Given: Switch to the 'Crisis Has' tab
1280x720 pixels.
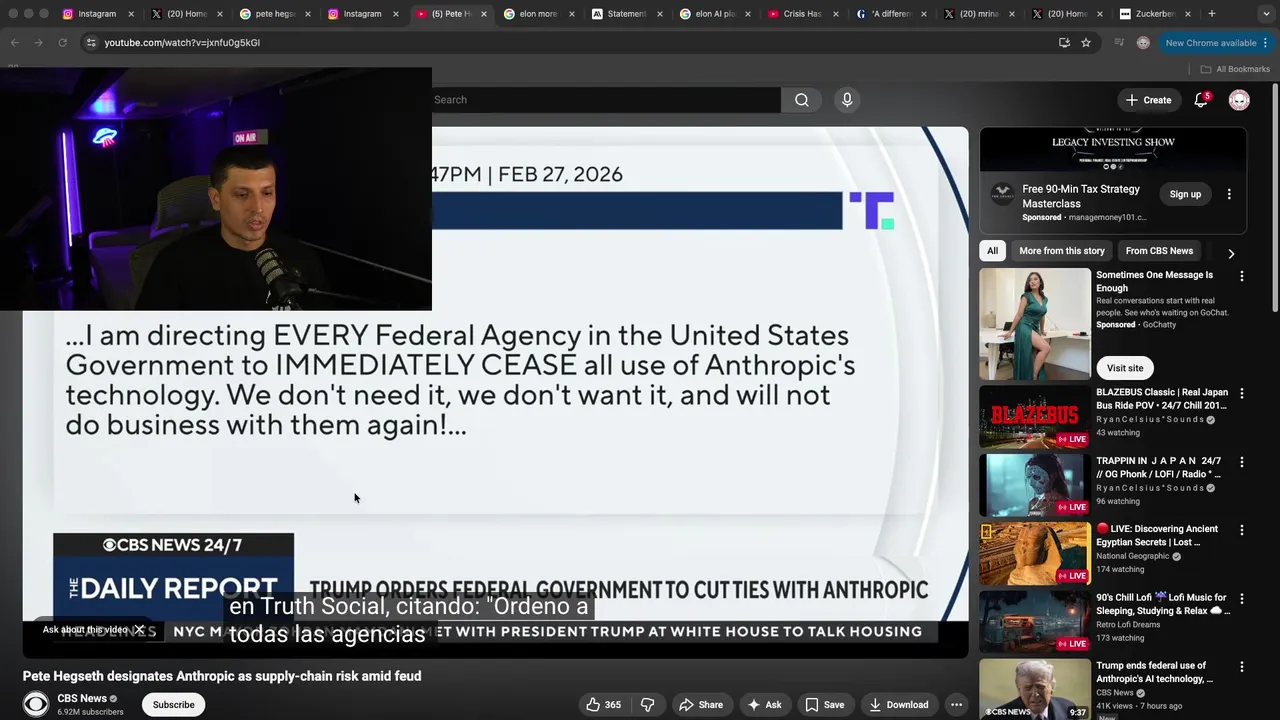Looking at the screenshot, I should click(802, 14).
